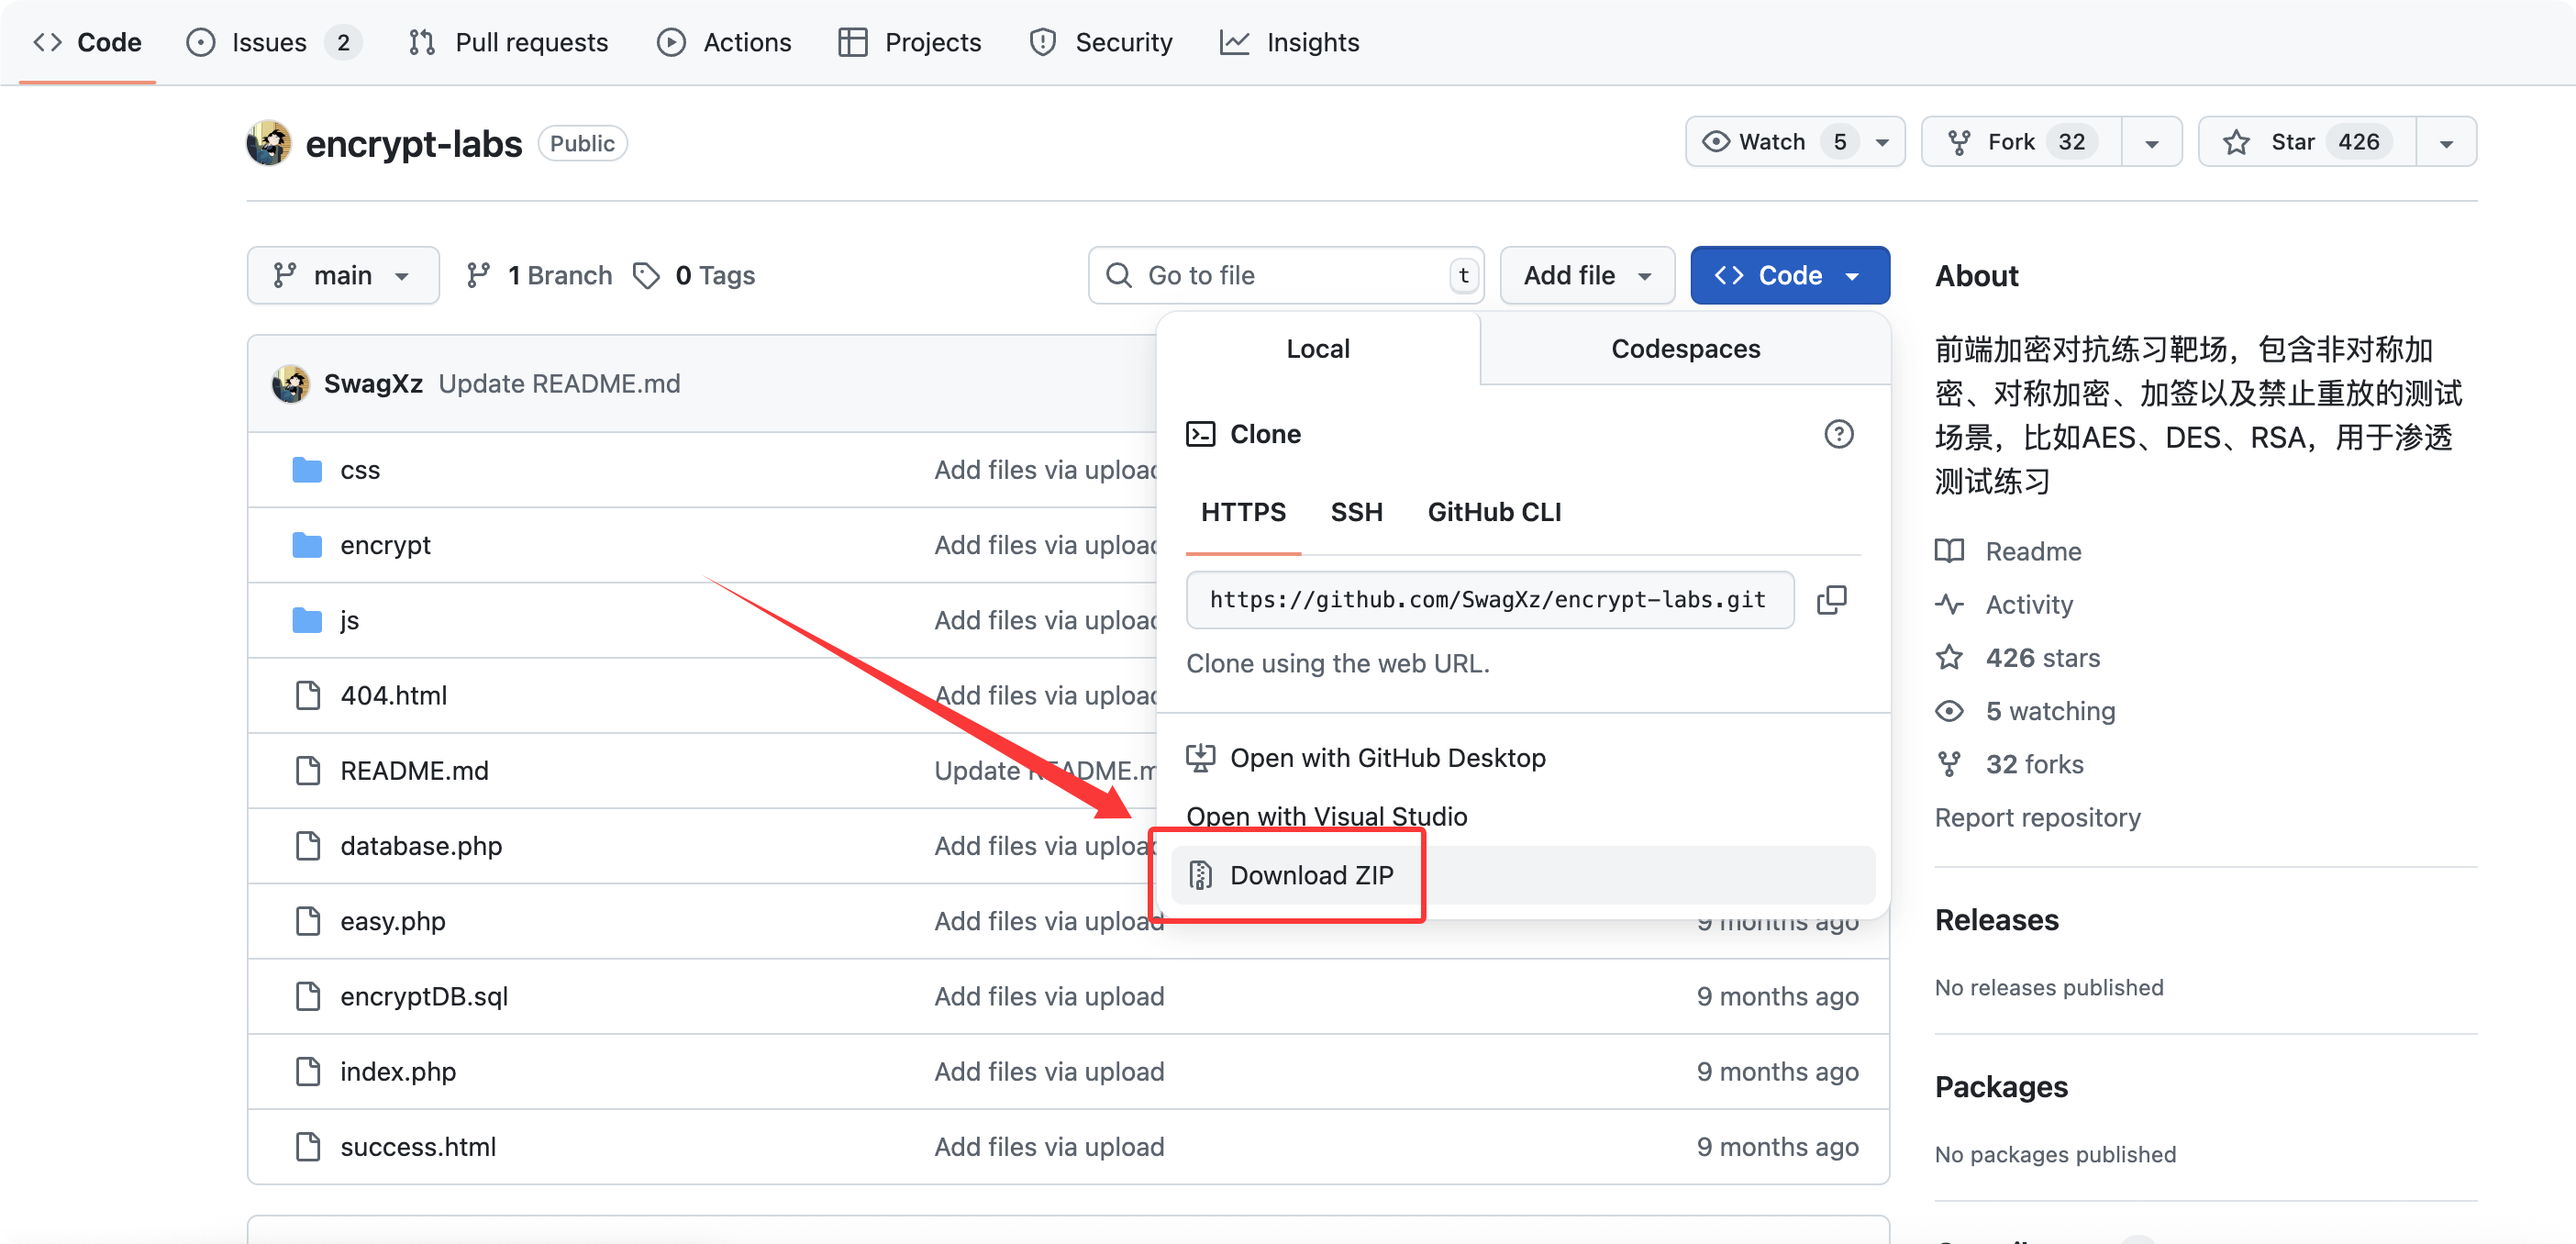Open the Readme link in About
Screen dimensions: 2576x1244
pos(2032,551)
